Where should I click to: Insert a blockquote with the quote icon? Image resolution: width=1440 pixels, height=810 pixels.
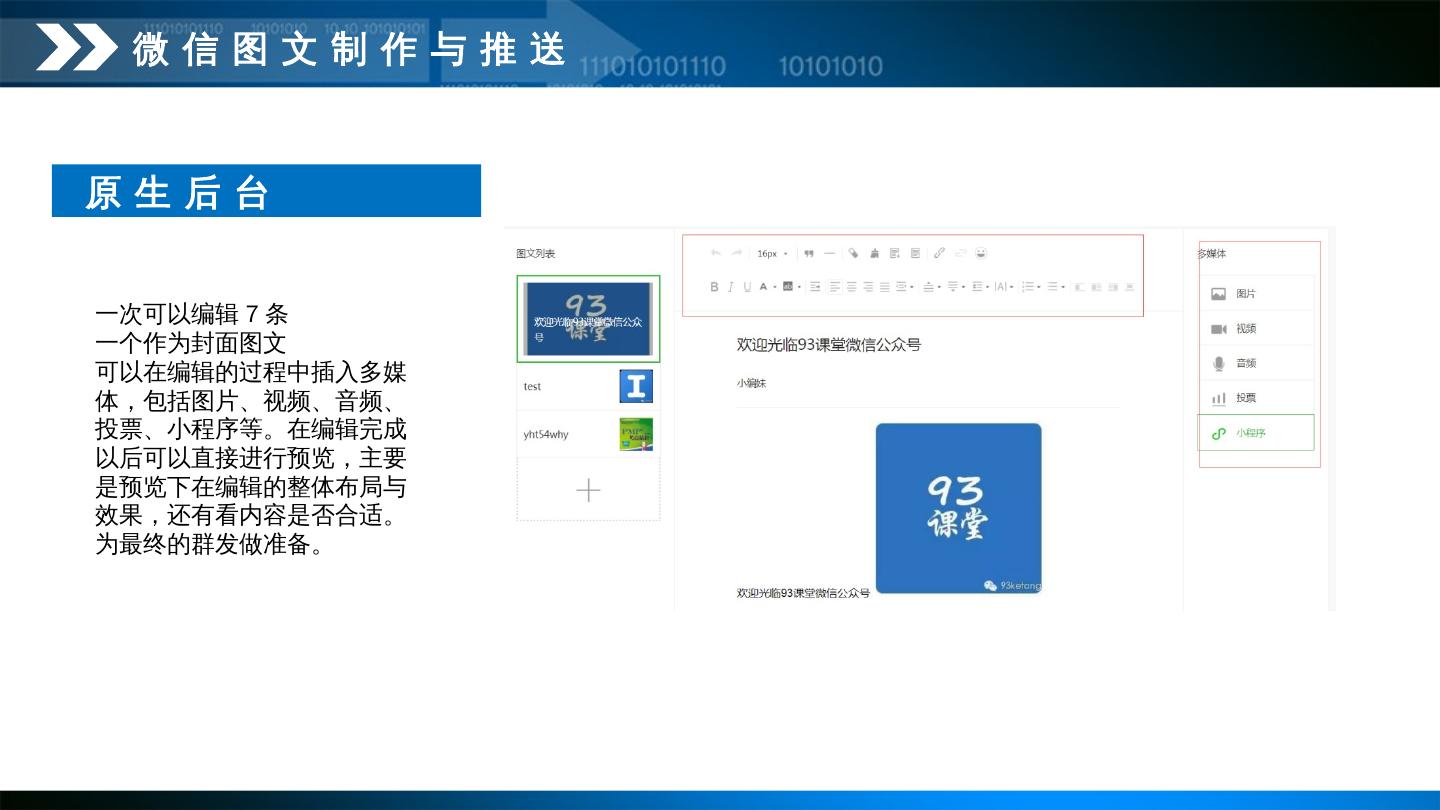(809, 254)
